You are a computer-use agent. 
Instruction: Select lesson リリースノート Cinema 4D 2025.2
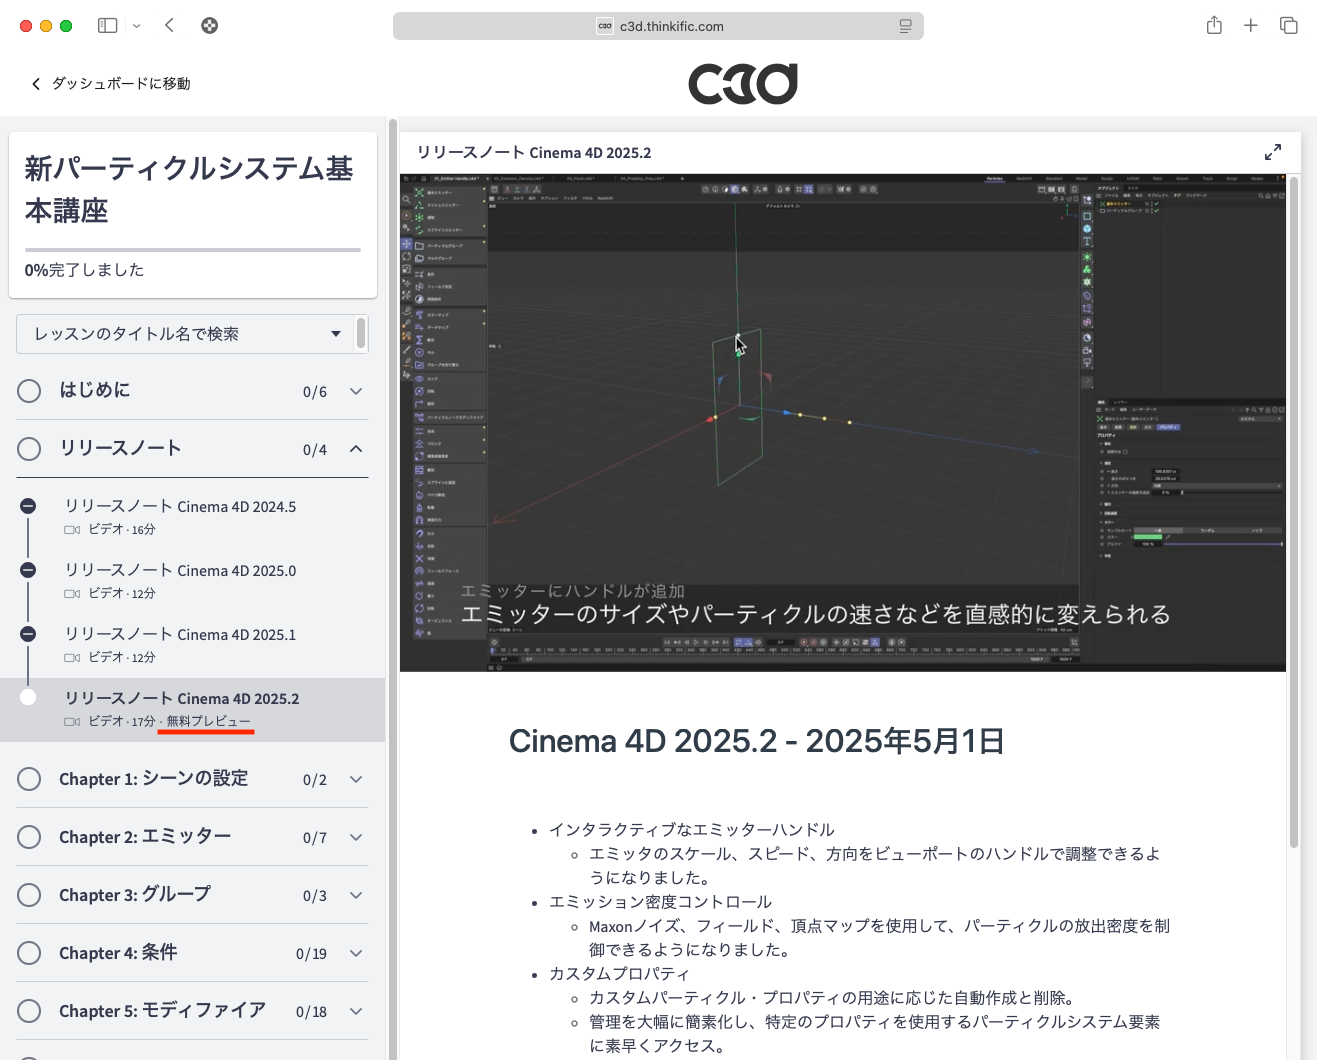point(193,710)
